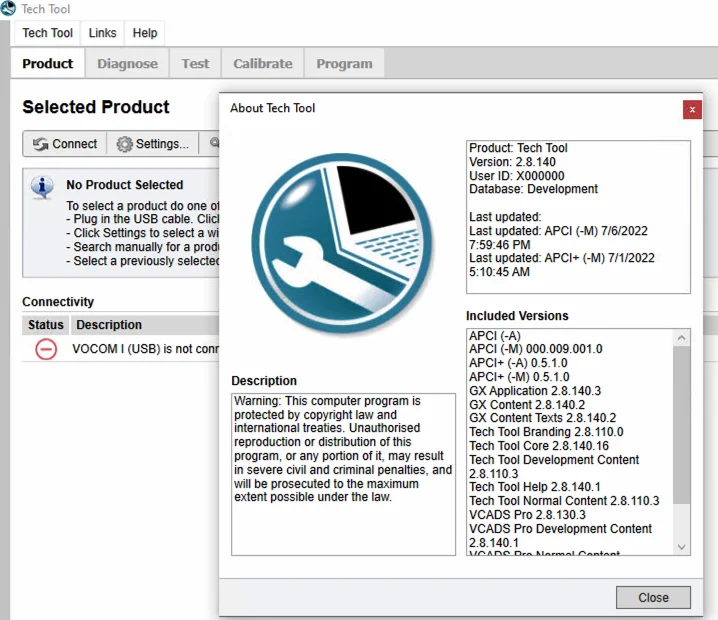Switch to the Test tab
Screen dimensions: 718x620
pyautogui.click(x=195, y=63)
